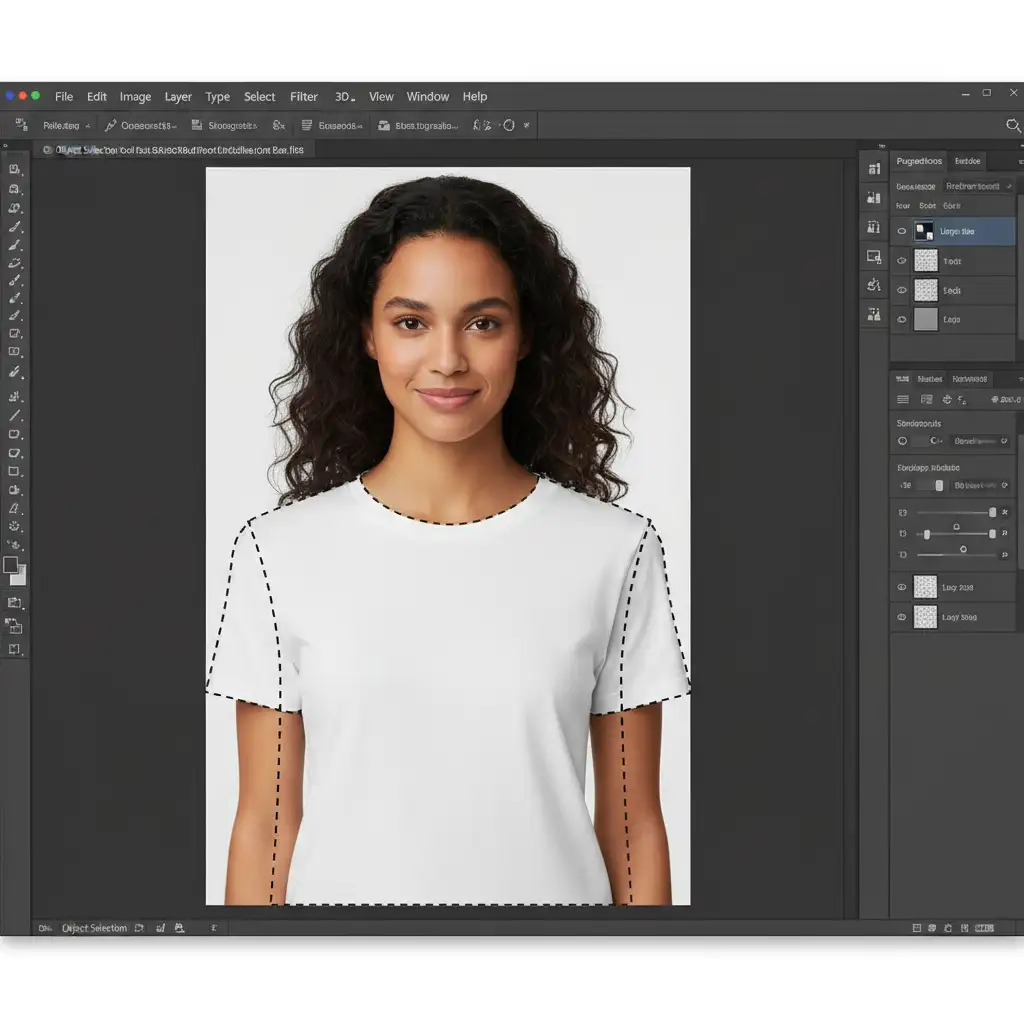Screen dimensions: 1024x1024
Task: Click the open document's title tab
Action: coord(178,150)
